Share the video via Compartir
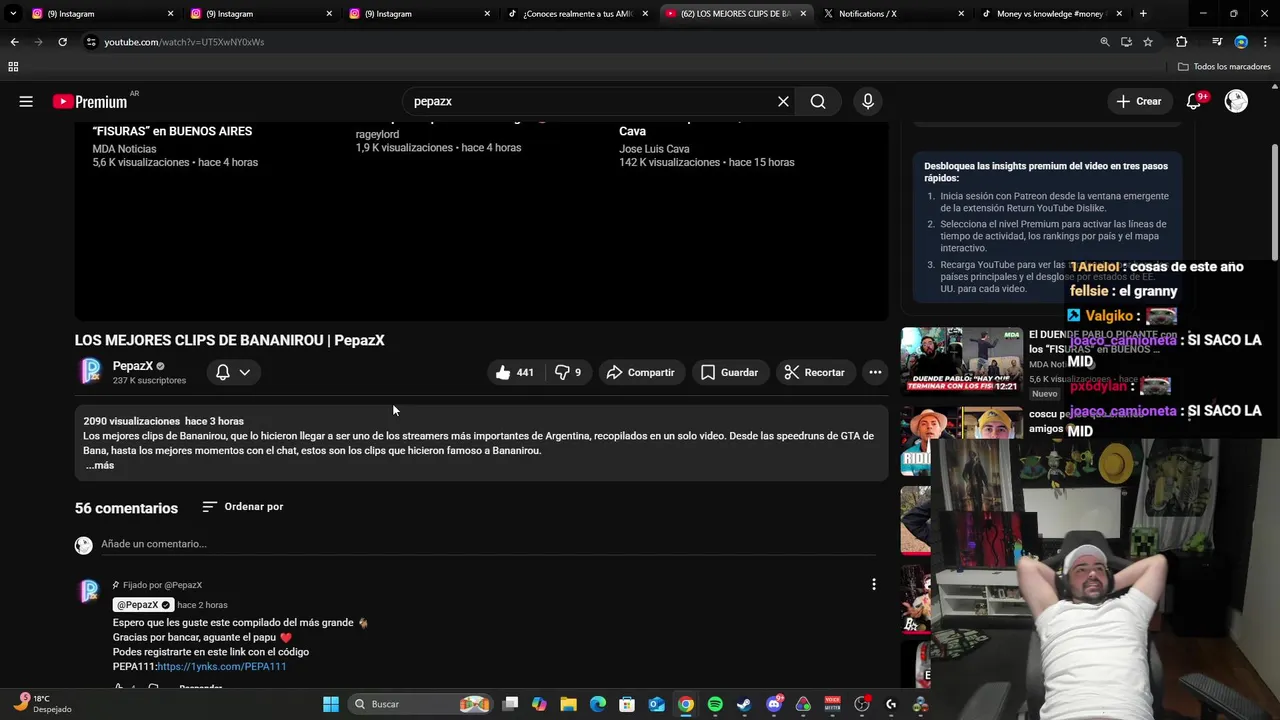This screenshot has height=720, width=1280. click(x=641, y=372)
